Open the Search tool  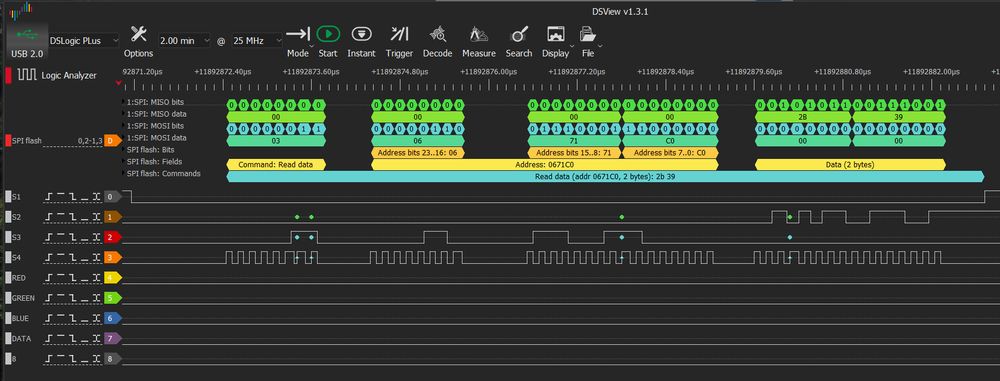[520, 34]
